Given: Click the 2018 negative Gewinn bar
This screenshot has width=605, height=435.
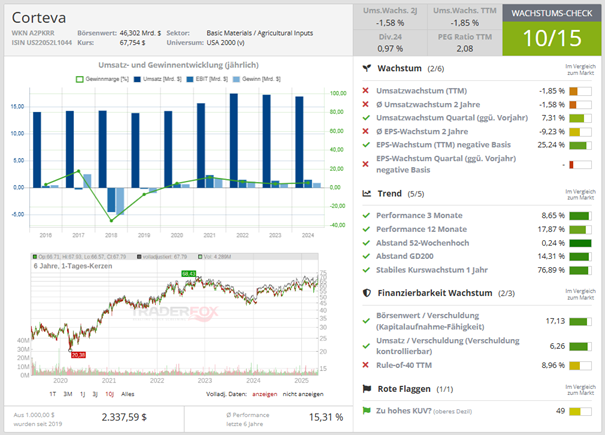Looking at the screenshot, I should pos(120,201).
